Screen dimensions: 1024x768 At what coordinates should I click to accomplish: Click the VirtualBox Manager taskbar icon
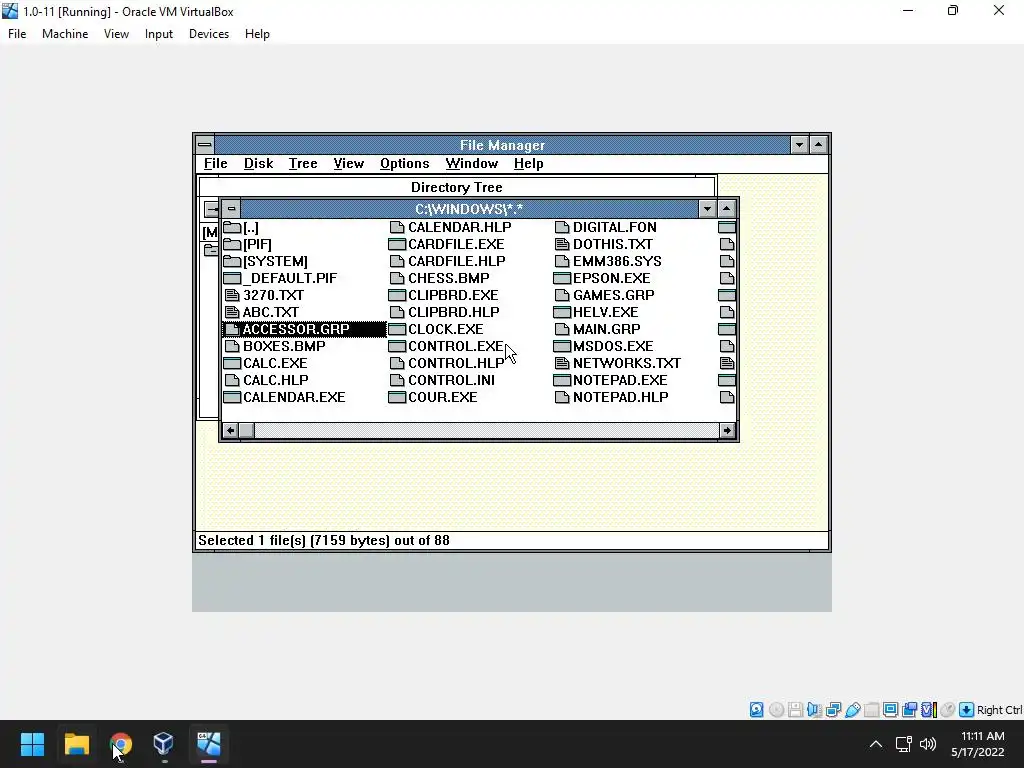(163, 744)
